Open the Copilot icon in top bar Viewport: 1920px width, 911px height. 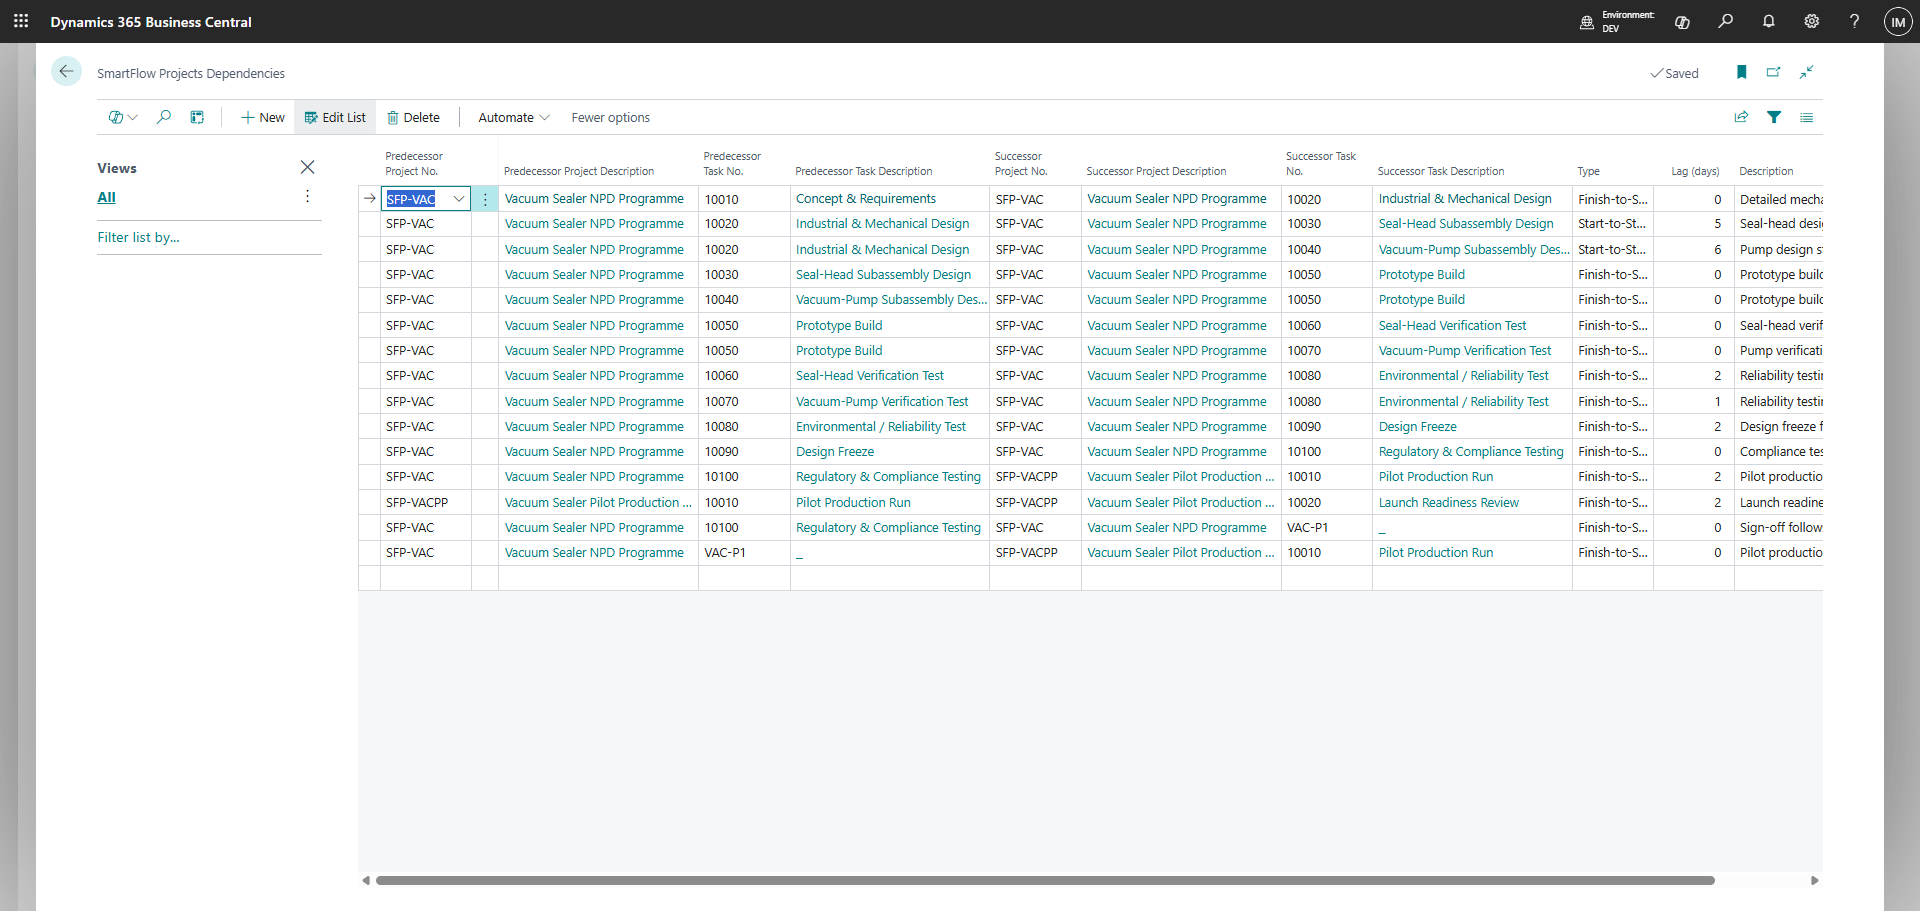click(1682, 21)
